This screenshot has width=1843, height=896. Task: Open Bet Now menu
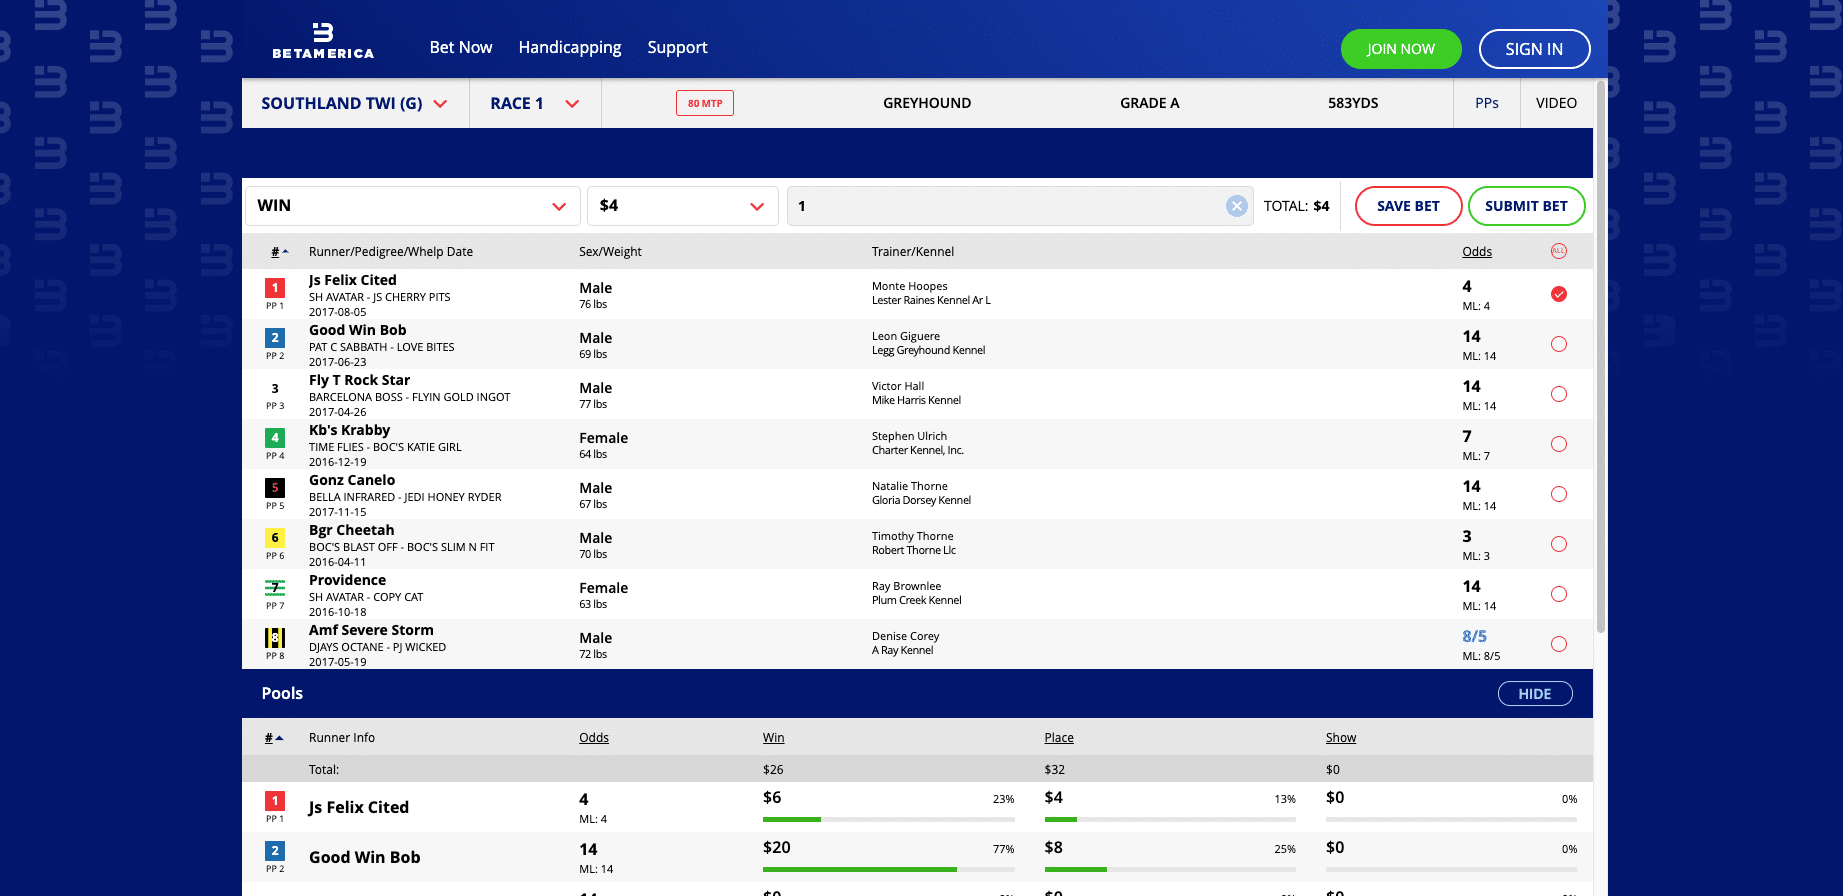tap(461, 47)
